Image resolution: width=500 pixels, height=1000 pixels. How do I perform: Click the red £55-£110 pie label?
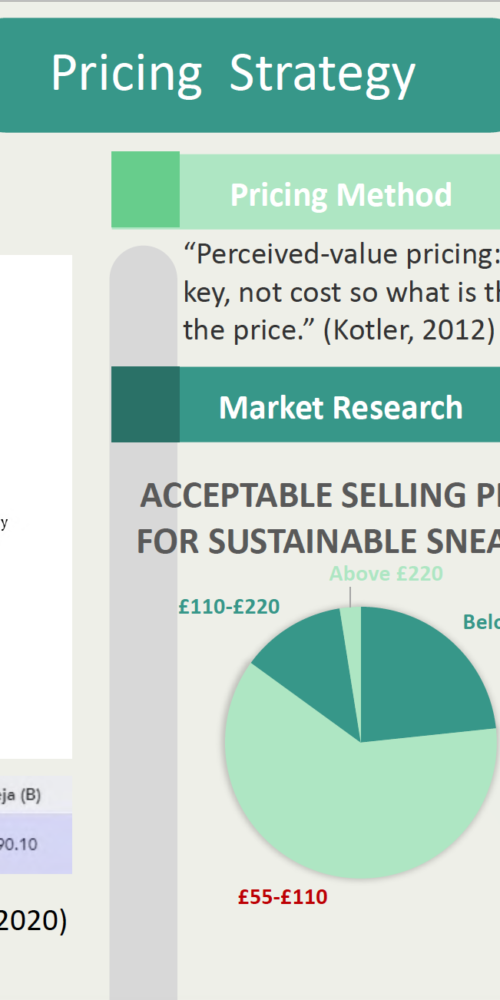(283, 897)
